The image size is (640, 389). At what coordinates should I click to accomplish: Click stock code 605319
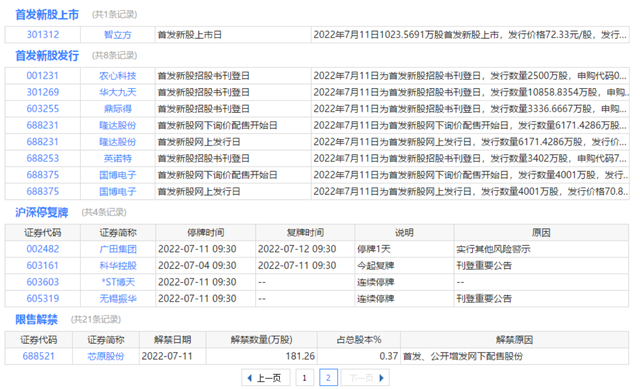click(x=43, y=299)
